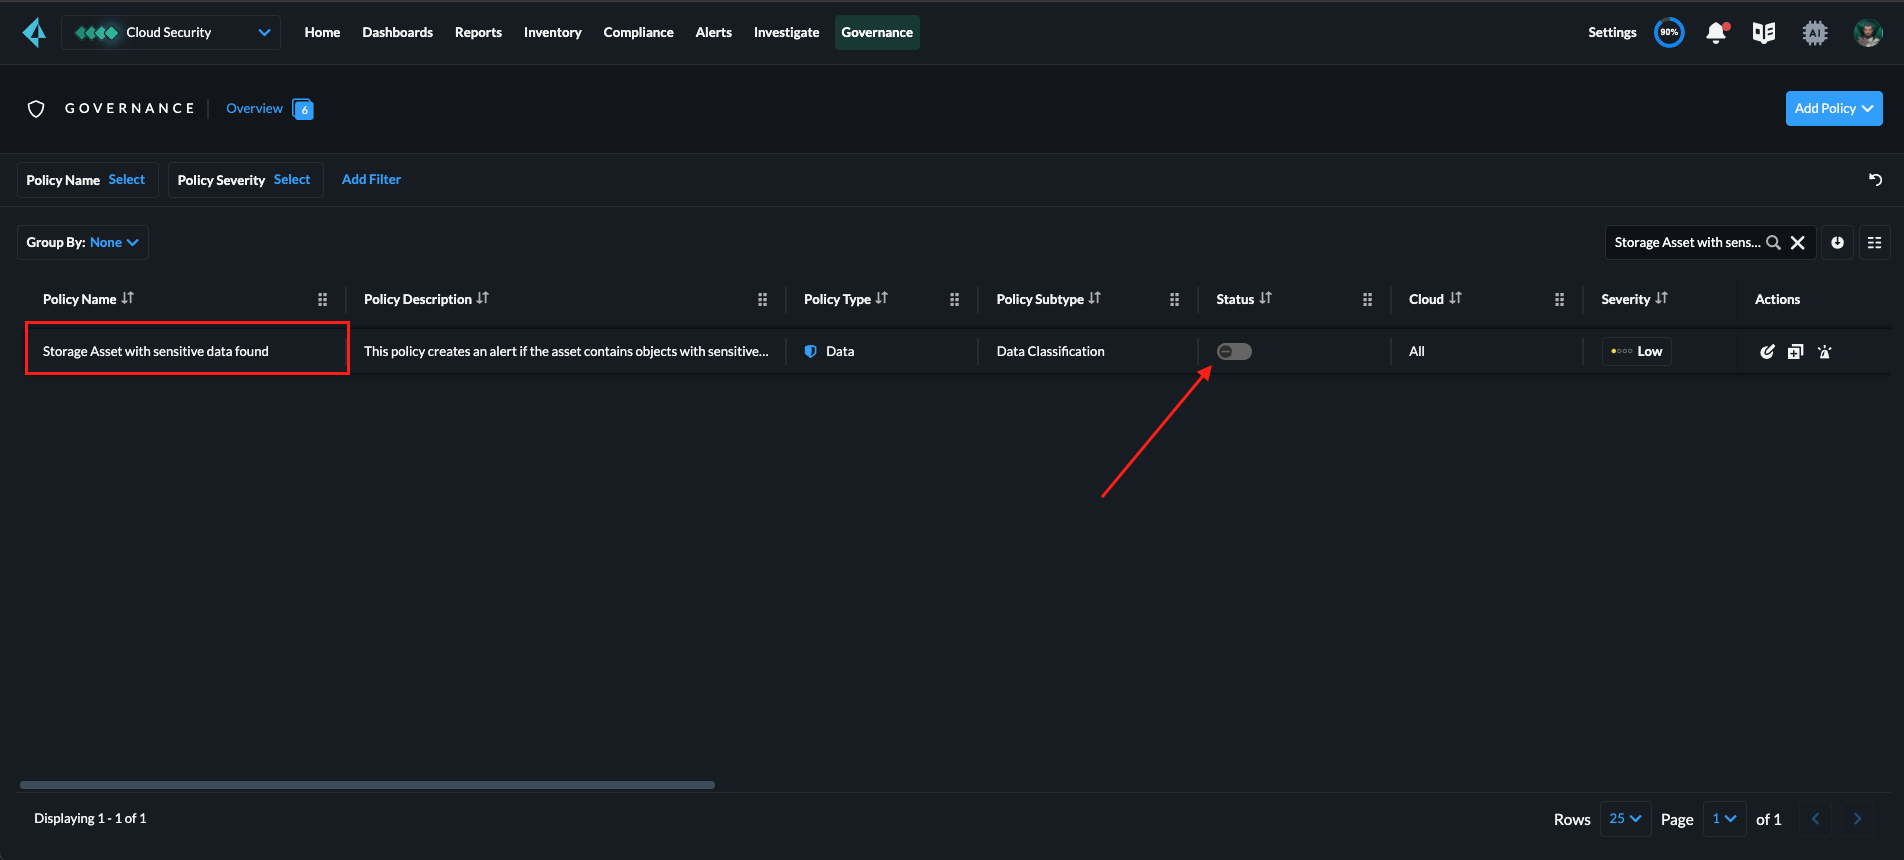Screen dimensions: 1904x860
Task: Open the AI assistant chip icon
Action: (x=1815, y=33)
